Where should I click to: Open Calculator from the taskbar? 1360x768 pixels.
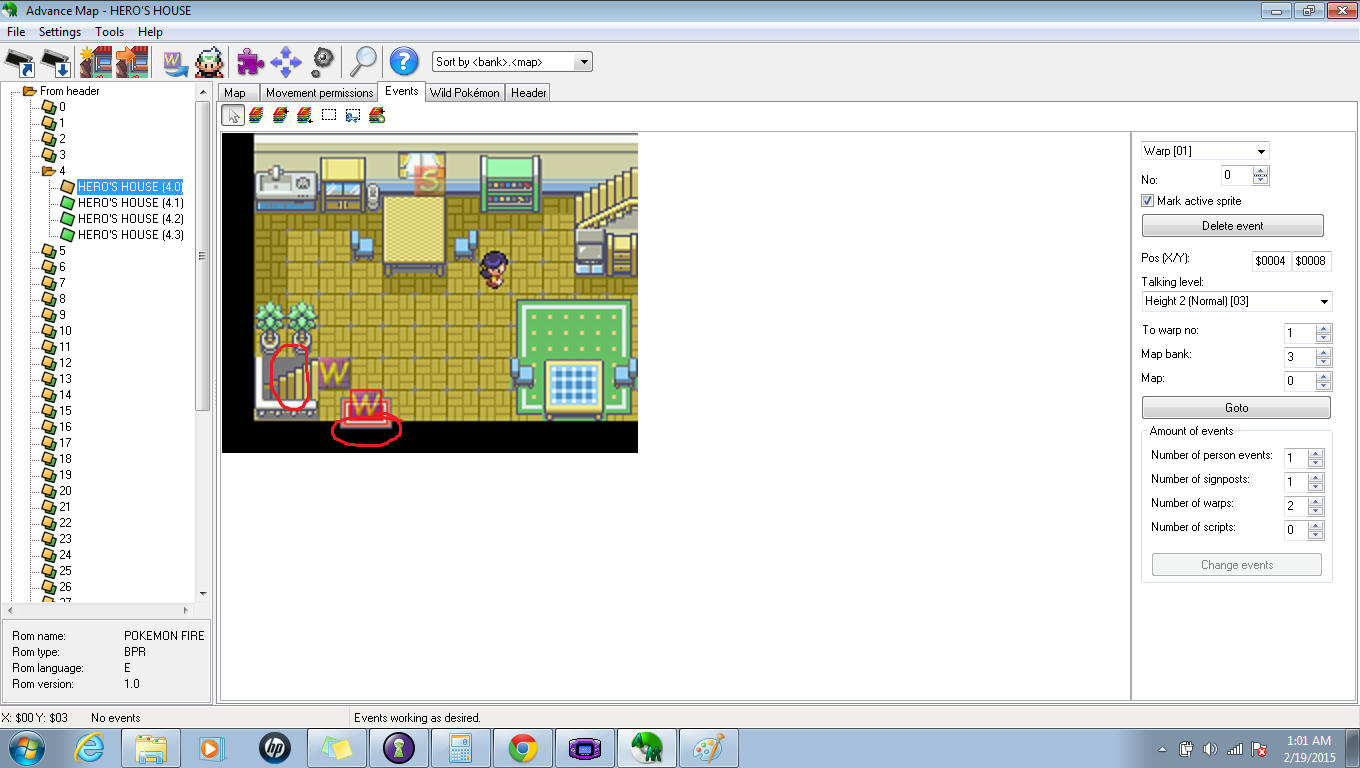pos(461,748)
